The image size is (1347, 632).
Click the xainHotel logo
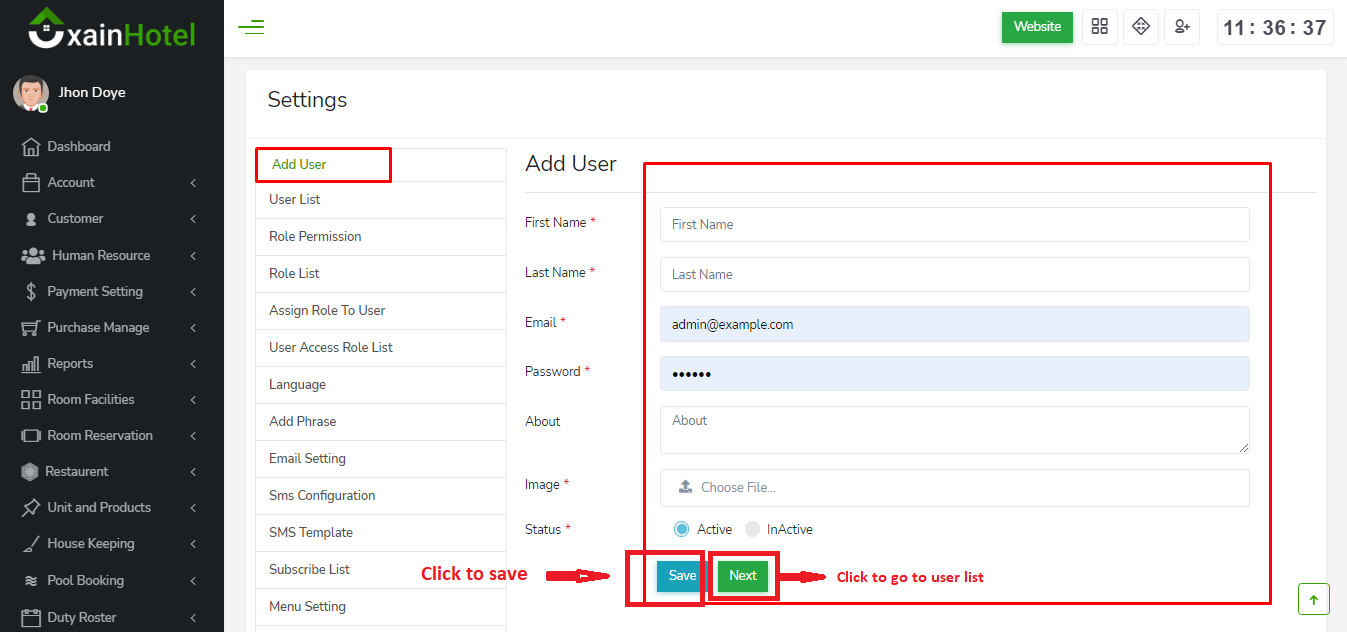click(x=111, y=29)
